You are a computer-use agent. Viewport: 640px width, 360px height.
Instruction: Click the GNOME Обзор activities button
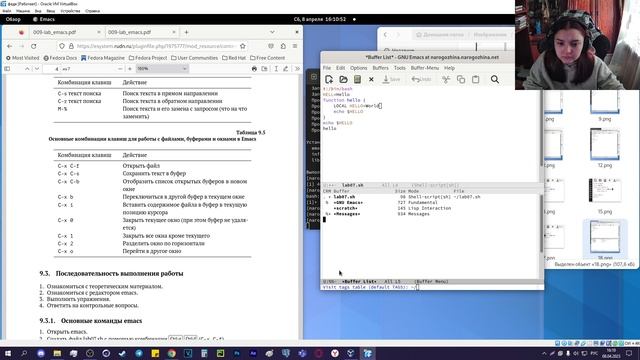(13, 19)
